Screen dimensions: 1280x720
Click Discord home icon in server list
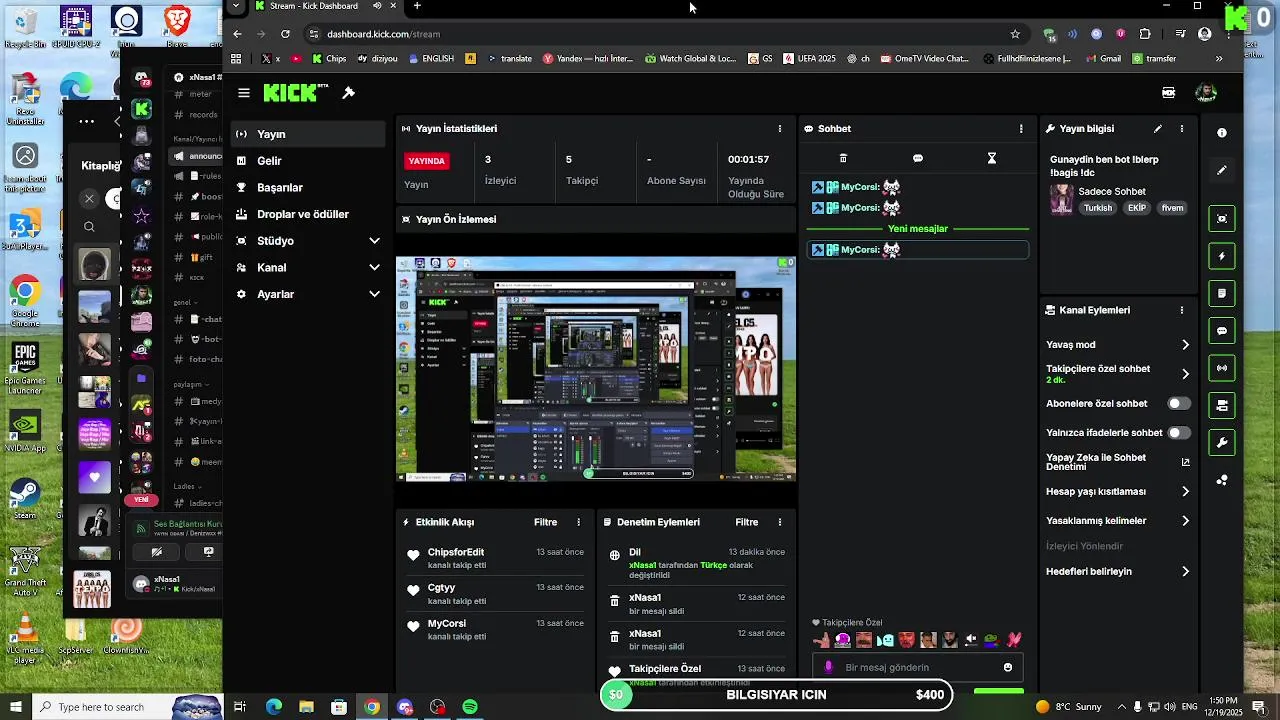pyautogui.click(x=142, y=78)
